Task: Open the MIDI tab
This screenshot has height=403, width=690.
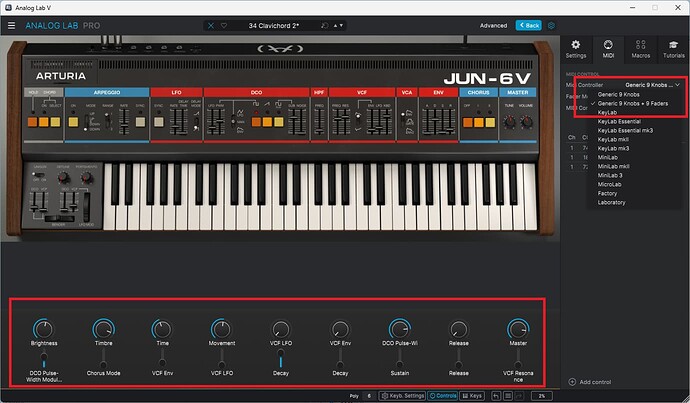Action: point(608,49)
